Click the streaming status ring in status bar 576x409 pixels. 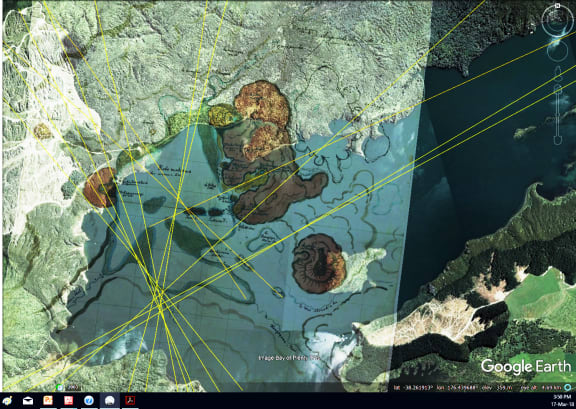(568, 387)
